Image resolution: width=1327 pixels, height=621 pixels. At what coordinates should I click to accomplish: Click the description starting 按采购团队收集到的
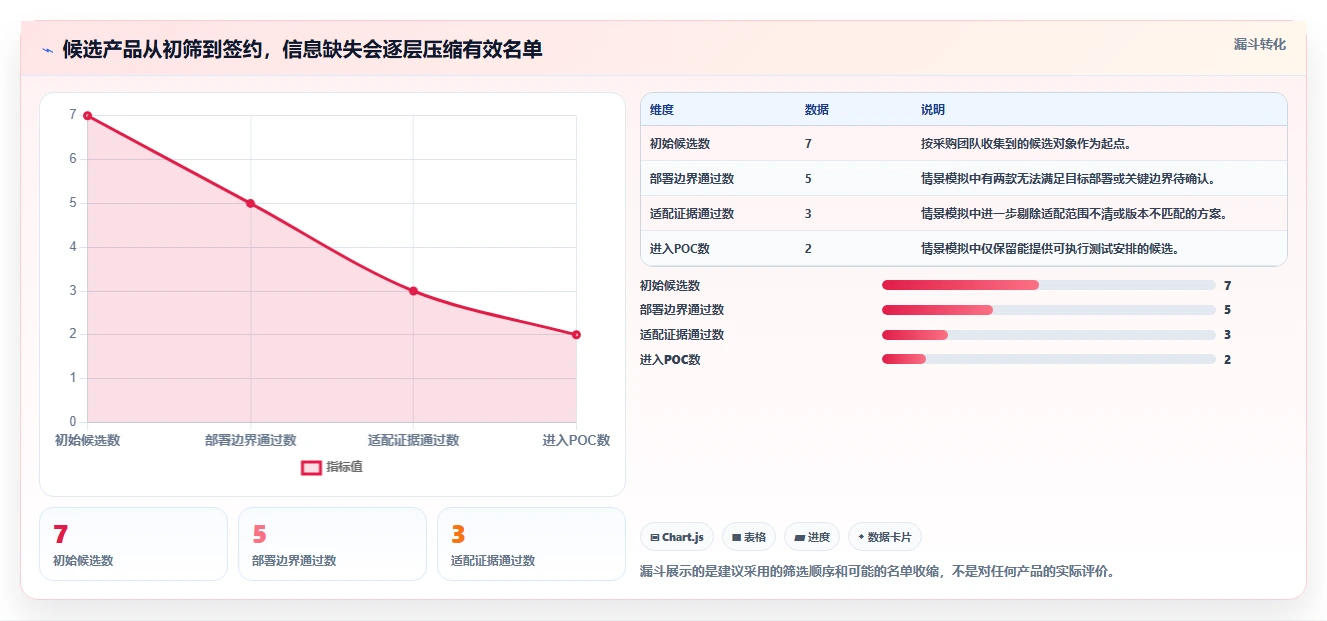click(x=1026, y=144)
